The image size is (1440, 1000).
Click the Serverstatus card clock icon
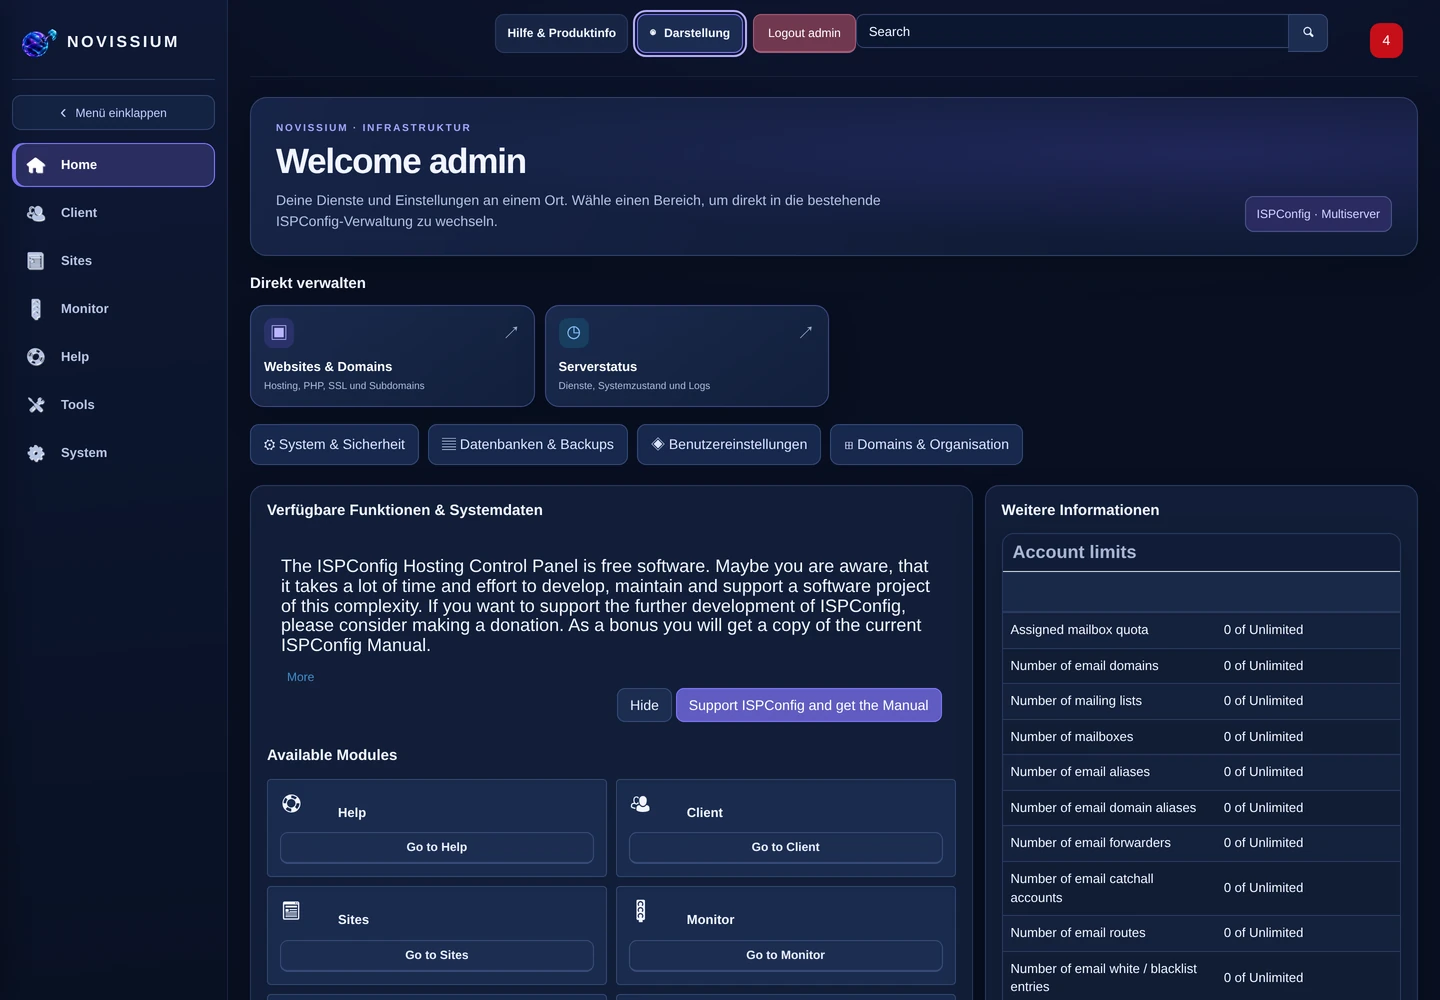[574, 333]
